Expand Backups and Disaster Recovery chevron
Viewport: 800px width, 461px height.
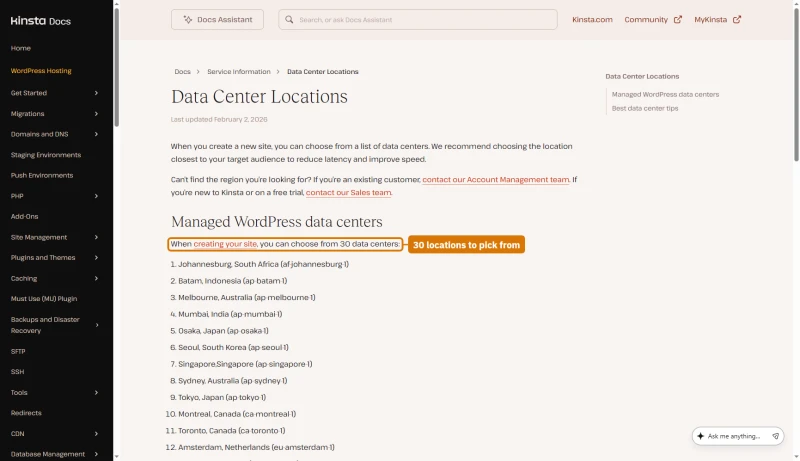pos(97,325)
